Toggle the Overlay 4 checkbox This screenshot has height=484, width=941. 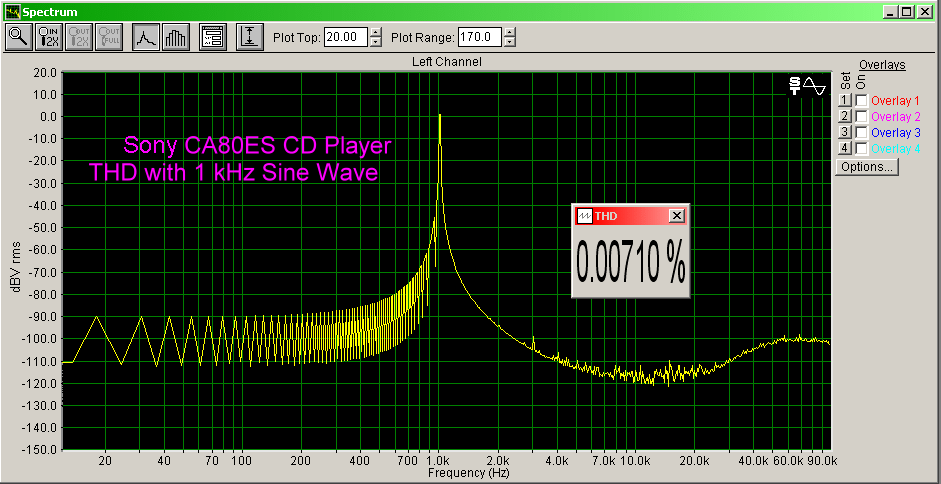point(861,148)
